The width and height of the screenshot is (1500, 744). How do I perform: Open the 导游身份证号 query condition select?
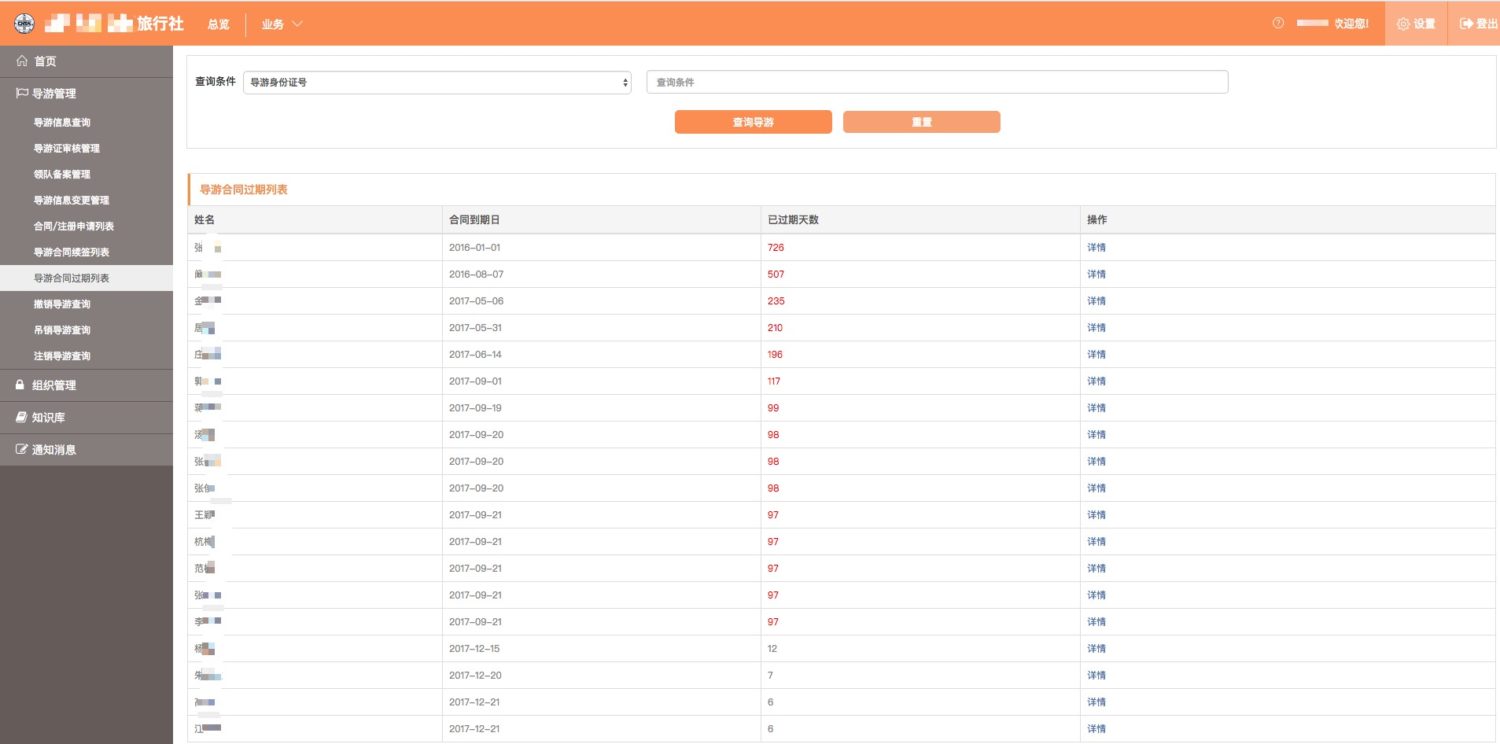coord(437,82)
